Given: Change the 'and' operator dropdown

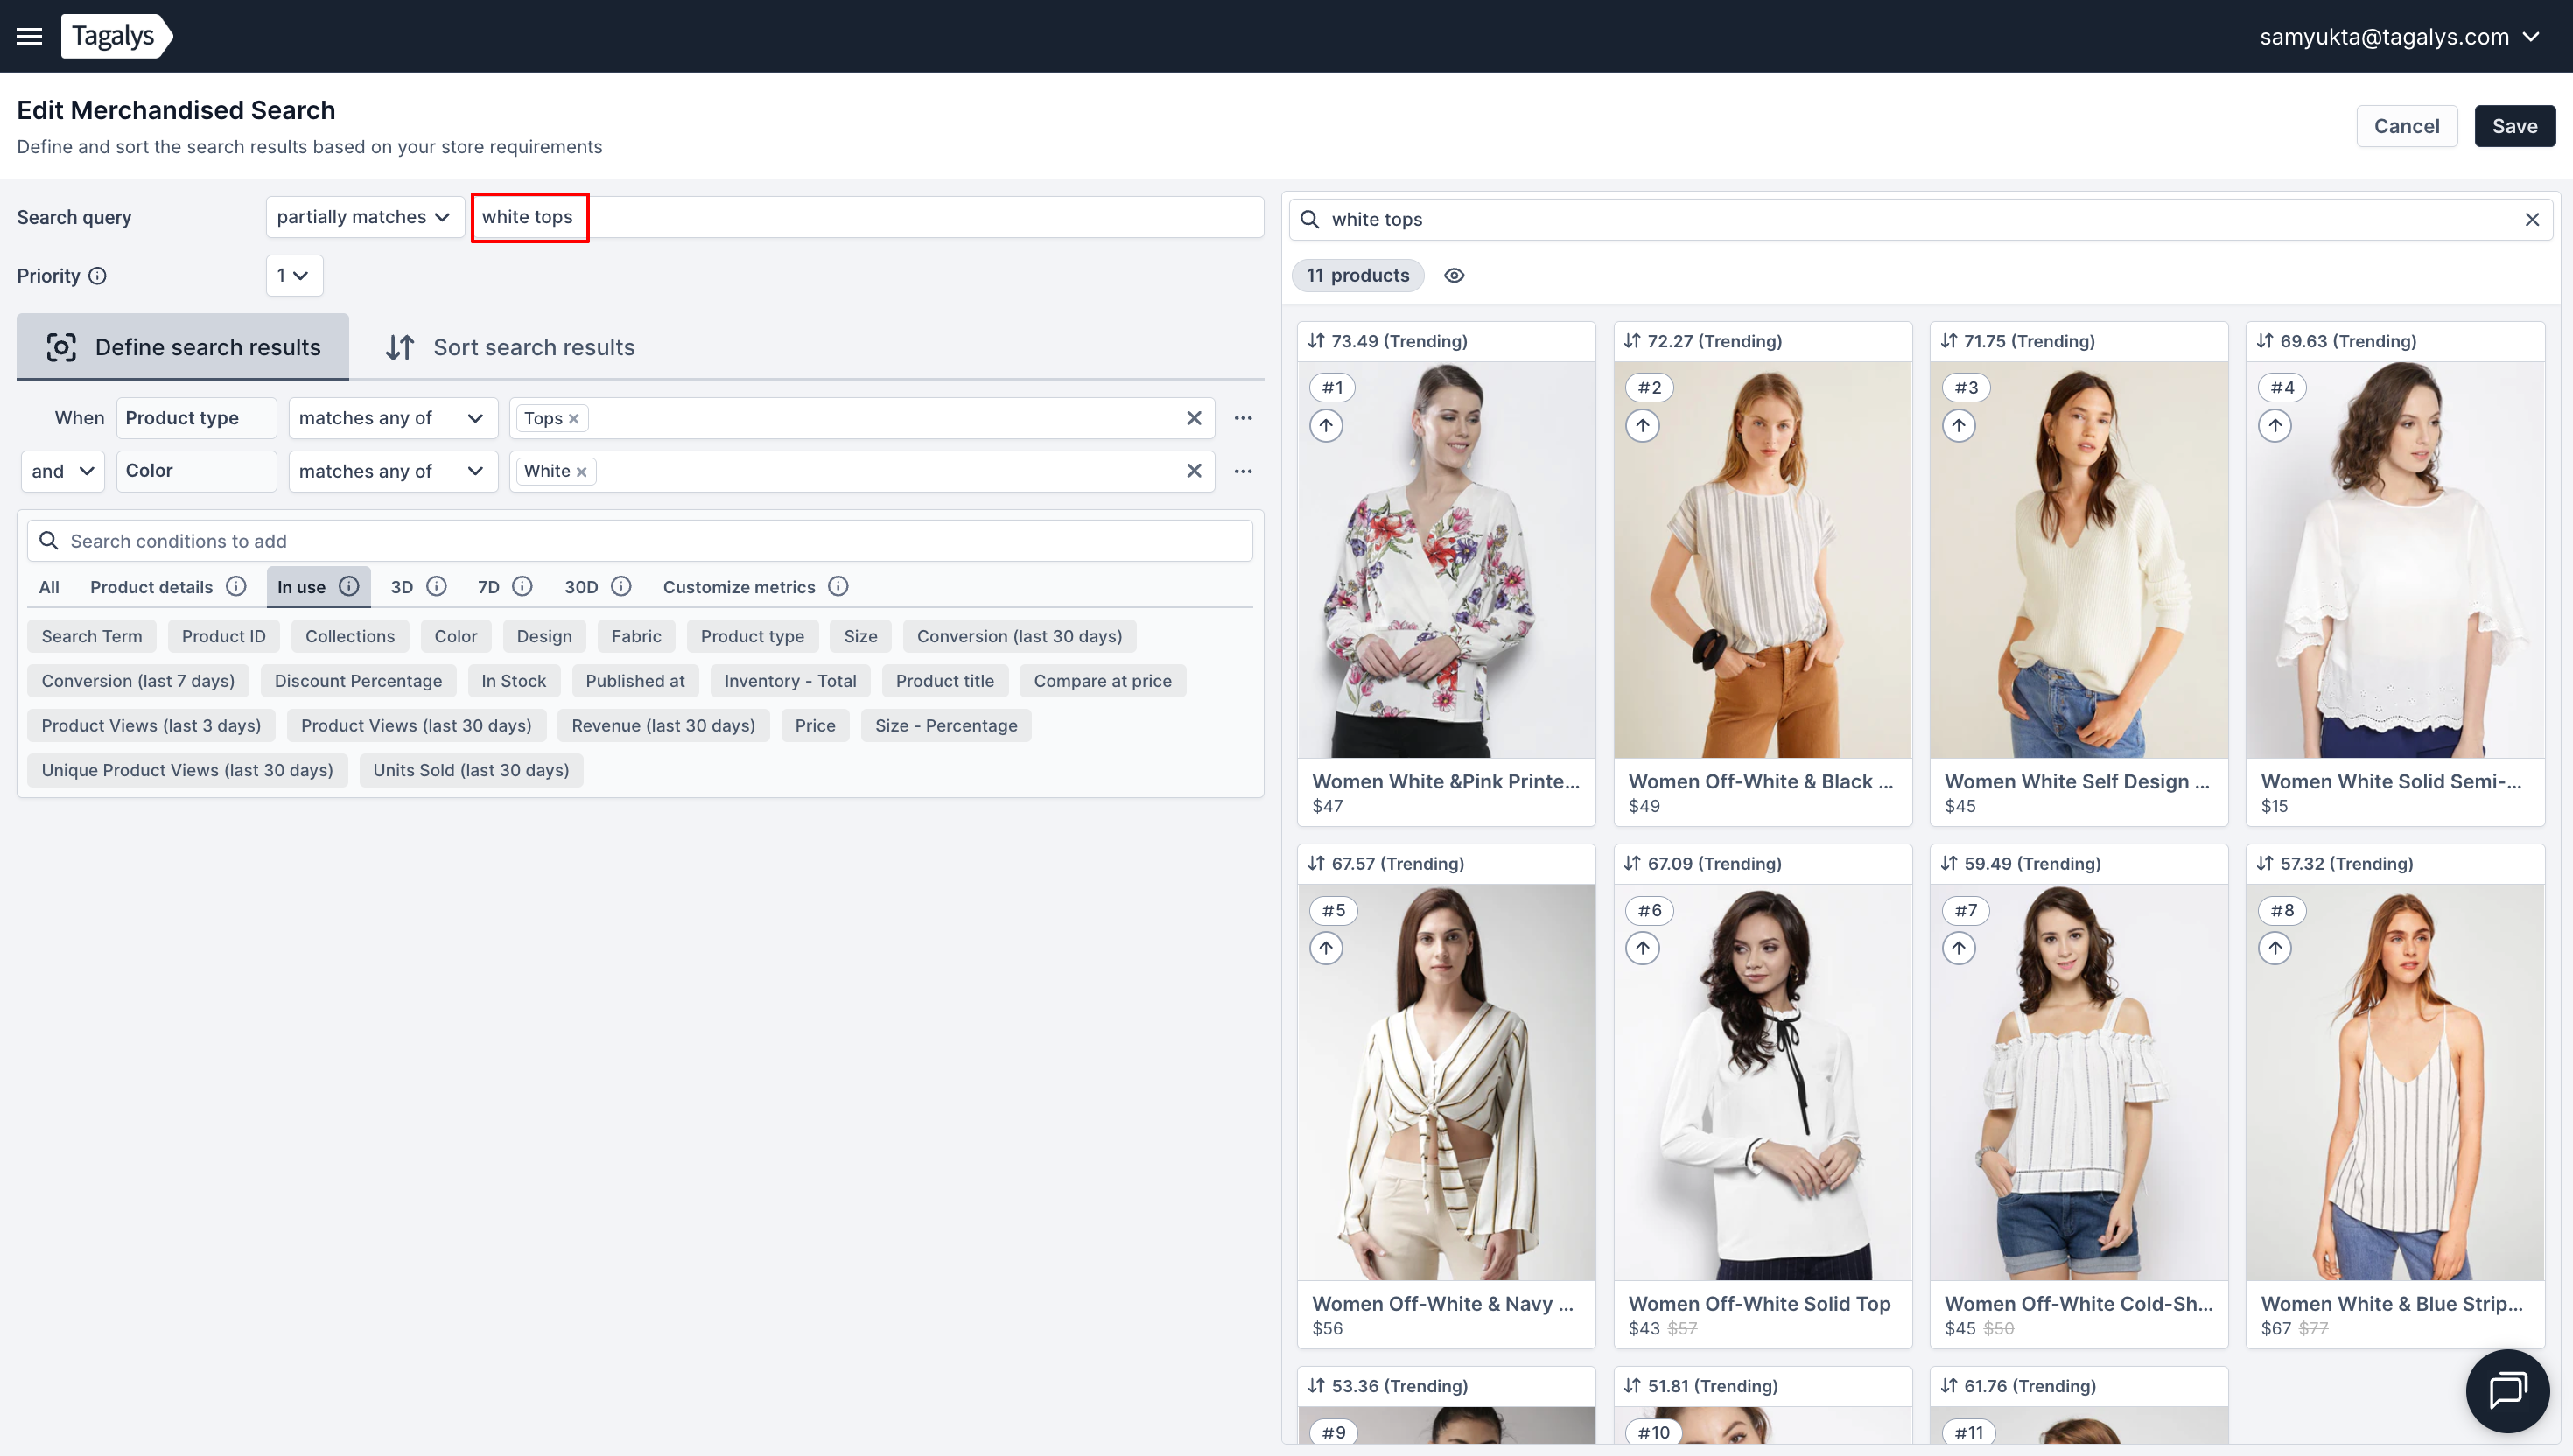Looking at the screenshot, I should pos(62,471).
